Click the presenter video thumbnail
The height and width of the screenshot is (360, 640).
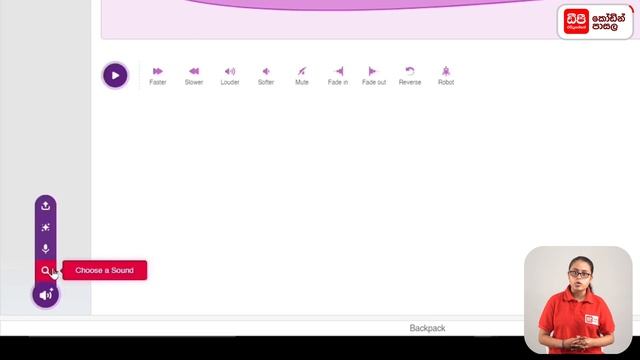click(x=578, y=300)
